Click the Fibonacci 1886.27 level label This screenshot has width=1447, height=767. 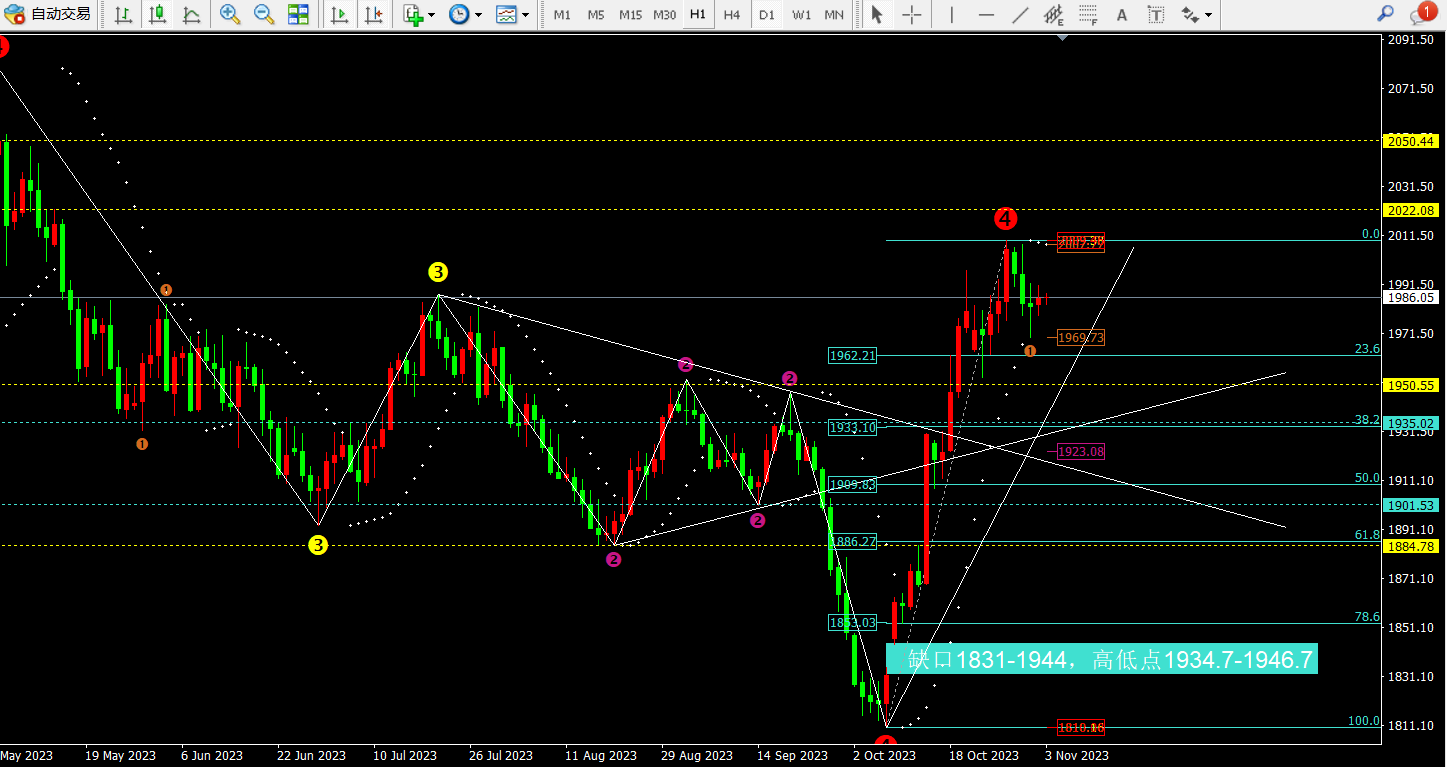[x=852, y=541]
